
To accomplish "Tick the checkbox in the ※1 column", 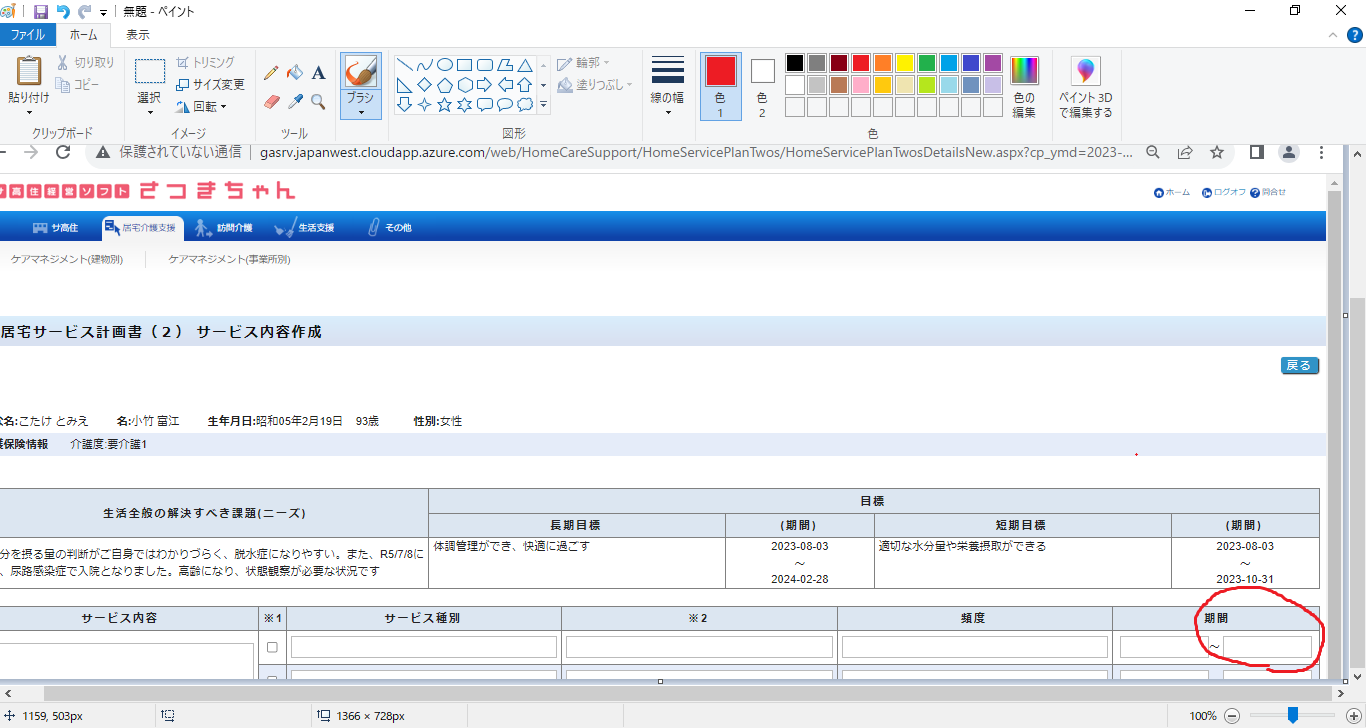I will click(272, 647).
